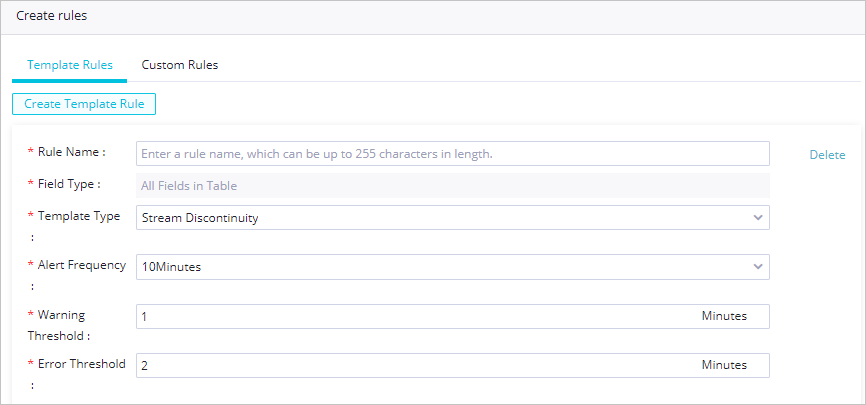Image resolution: width=866 pixels, height=405 pixels.
Task: Delete this rule via the Delete link
Action: pos(827,155)
